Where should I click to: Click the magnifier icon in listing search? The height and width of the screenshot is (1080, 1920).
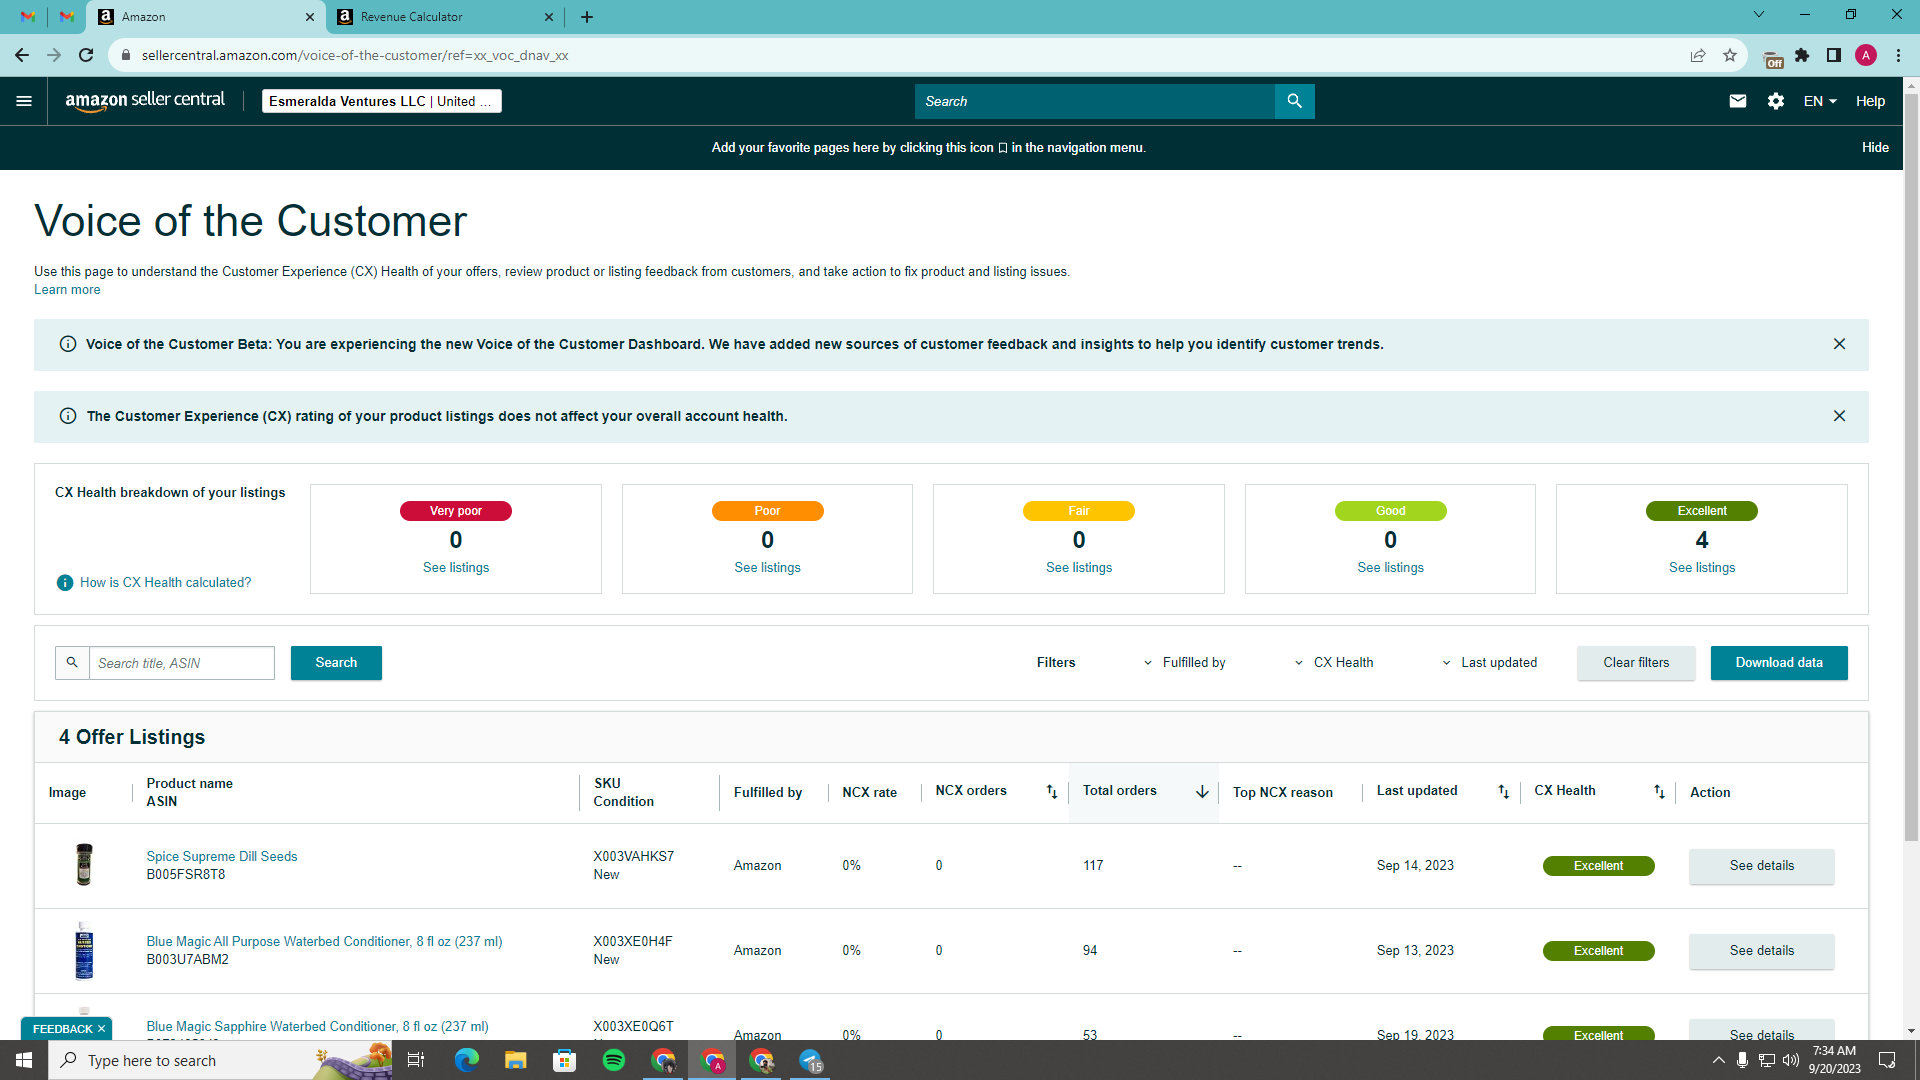[x=72, y=663]
